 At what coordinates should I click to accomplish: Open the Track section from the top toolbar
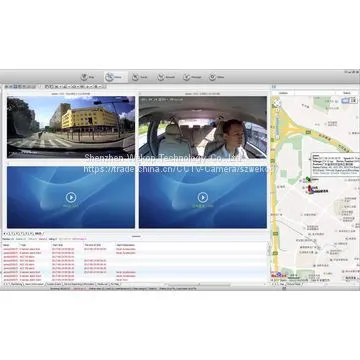click(x=139, y=77)
